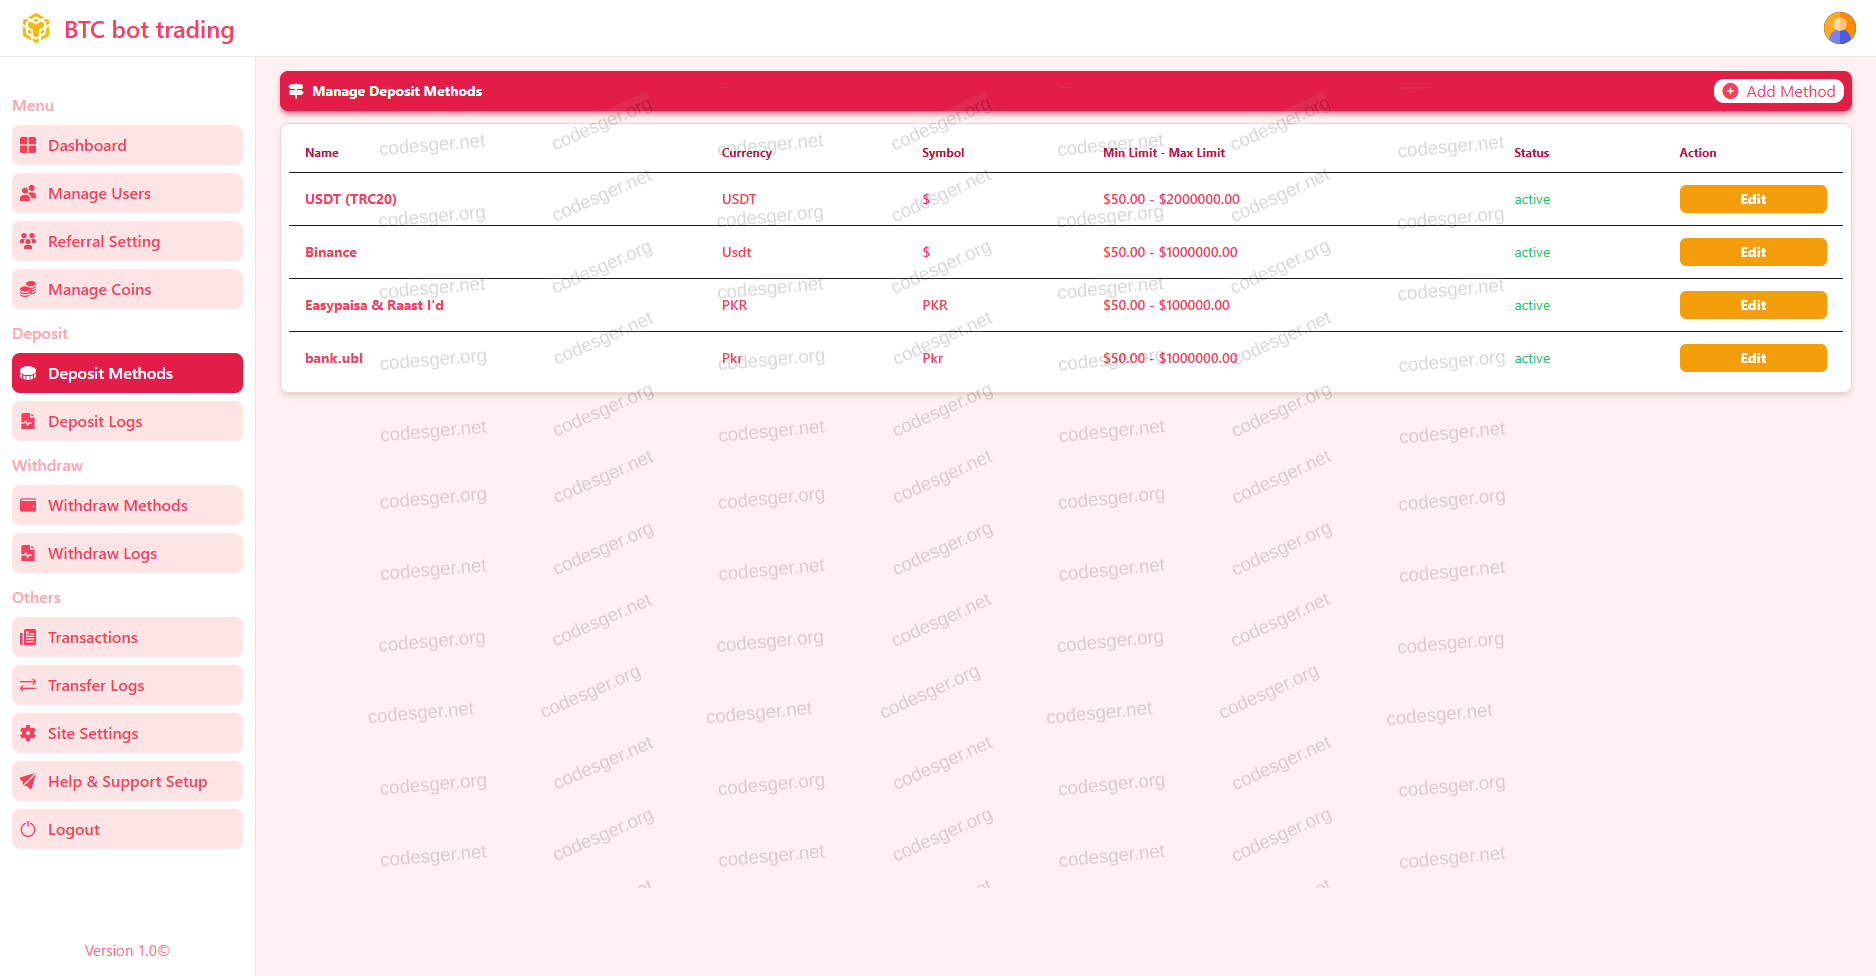1876x976 pixels.
Task: Edit the Easypaisa & Raast I'd method
Action: coord(1752,306)
